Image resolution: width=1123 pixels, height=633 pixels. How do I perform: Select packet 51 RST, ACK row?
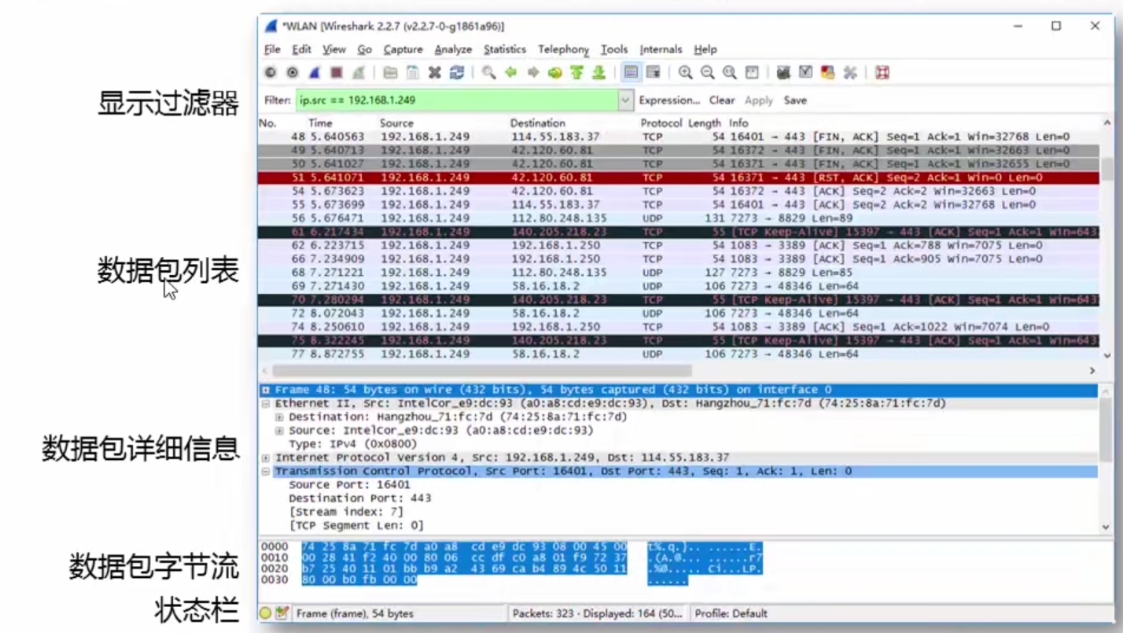point(678,178)
